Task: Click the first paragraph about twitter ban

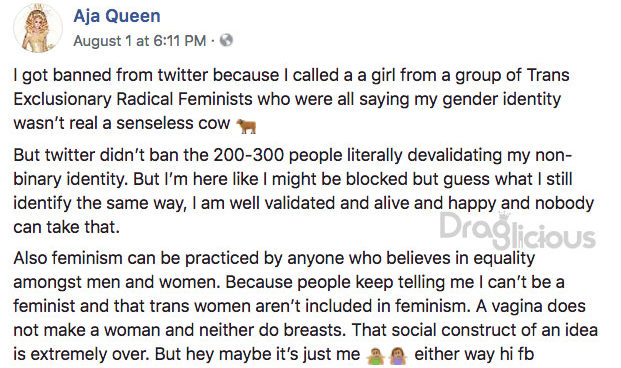Action: coord(291,99)
